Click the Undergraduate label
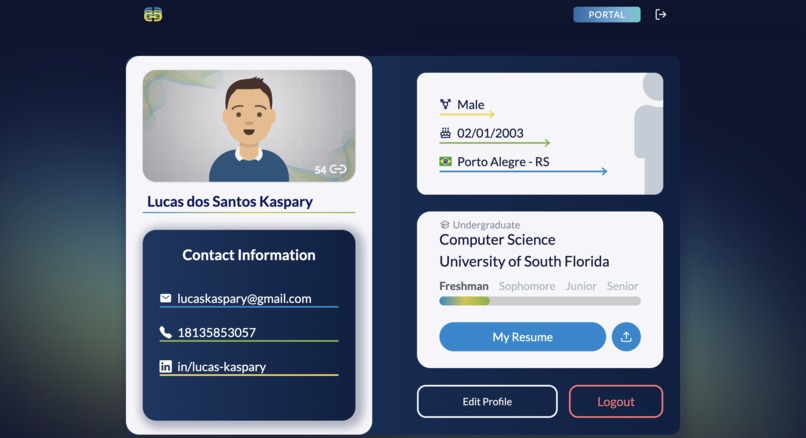The image size is (806, 438). (486, 225)
